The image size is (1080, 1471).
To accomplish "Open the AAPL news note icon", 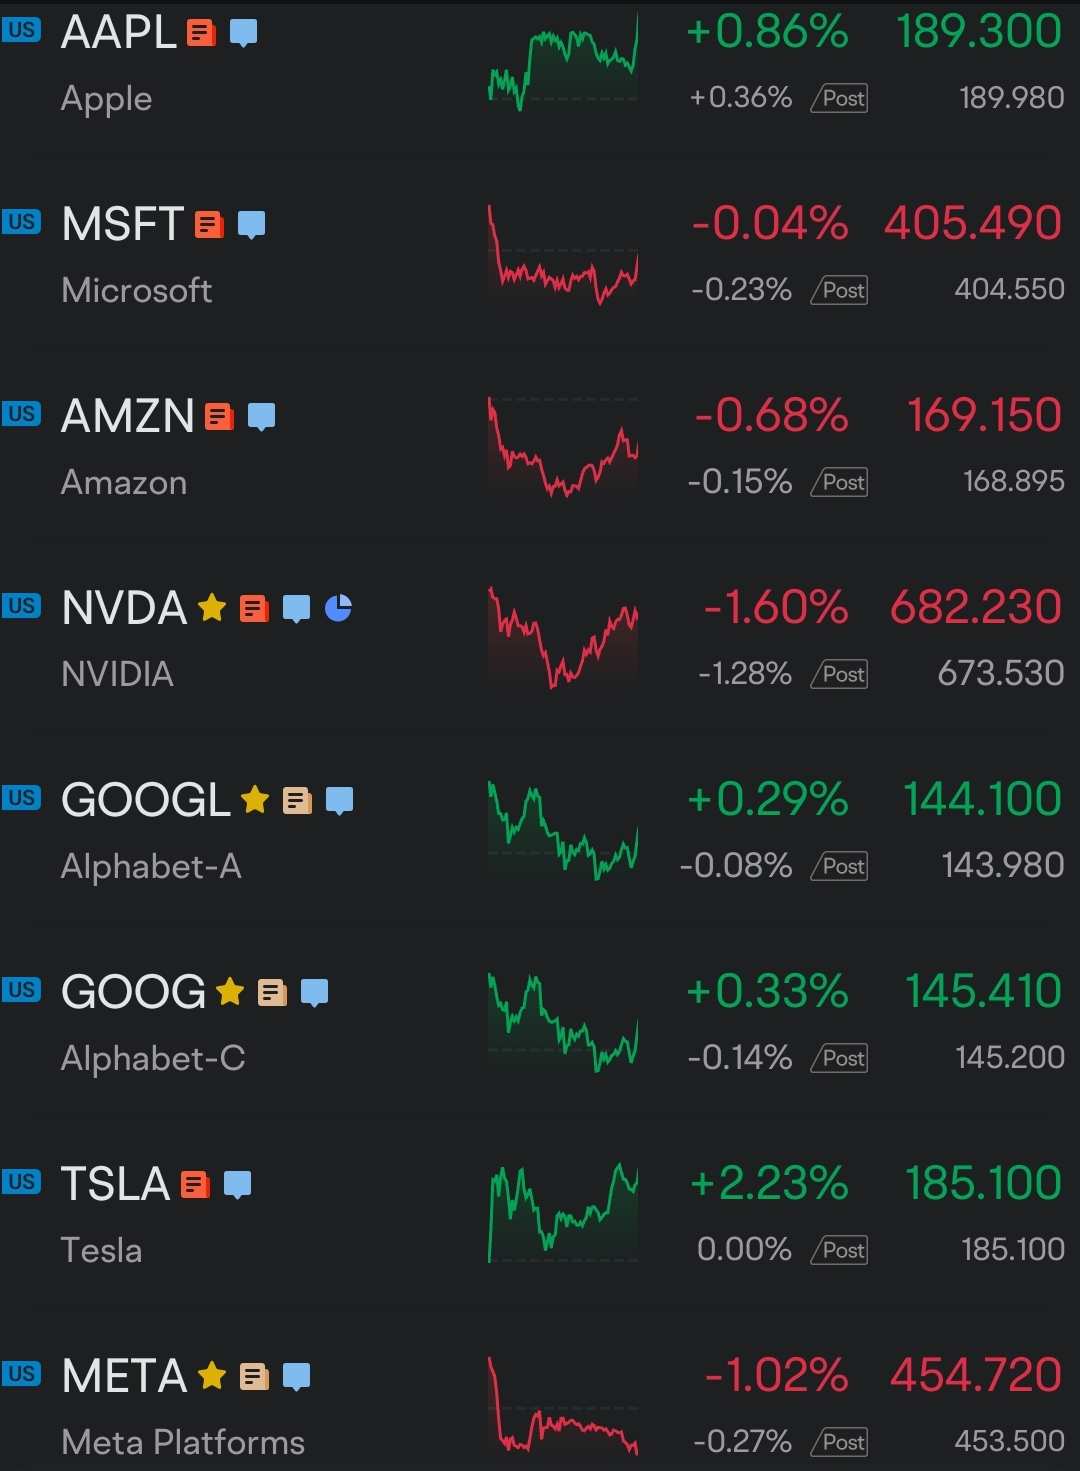I will pyautogui.click(x=201, y=33).
